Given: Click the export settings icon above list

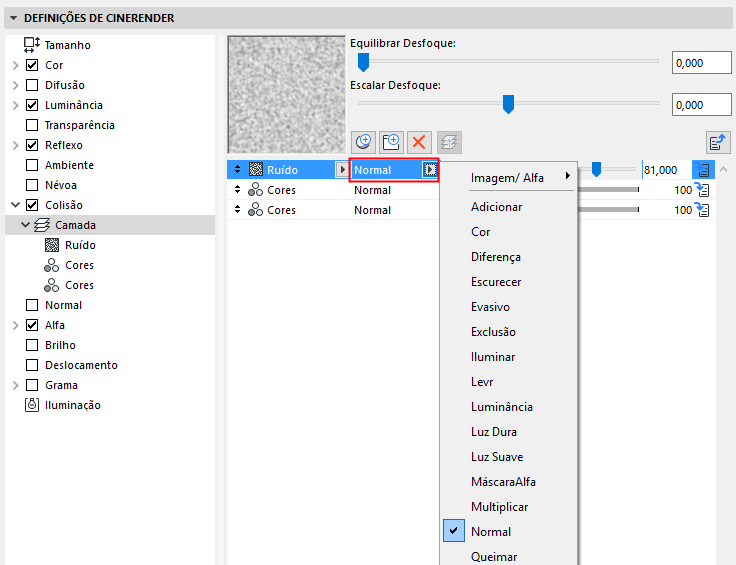Looking at the screenshot, I should pos(718,142).
